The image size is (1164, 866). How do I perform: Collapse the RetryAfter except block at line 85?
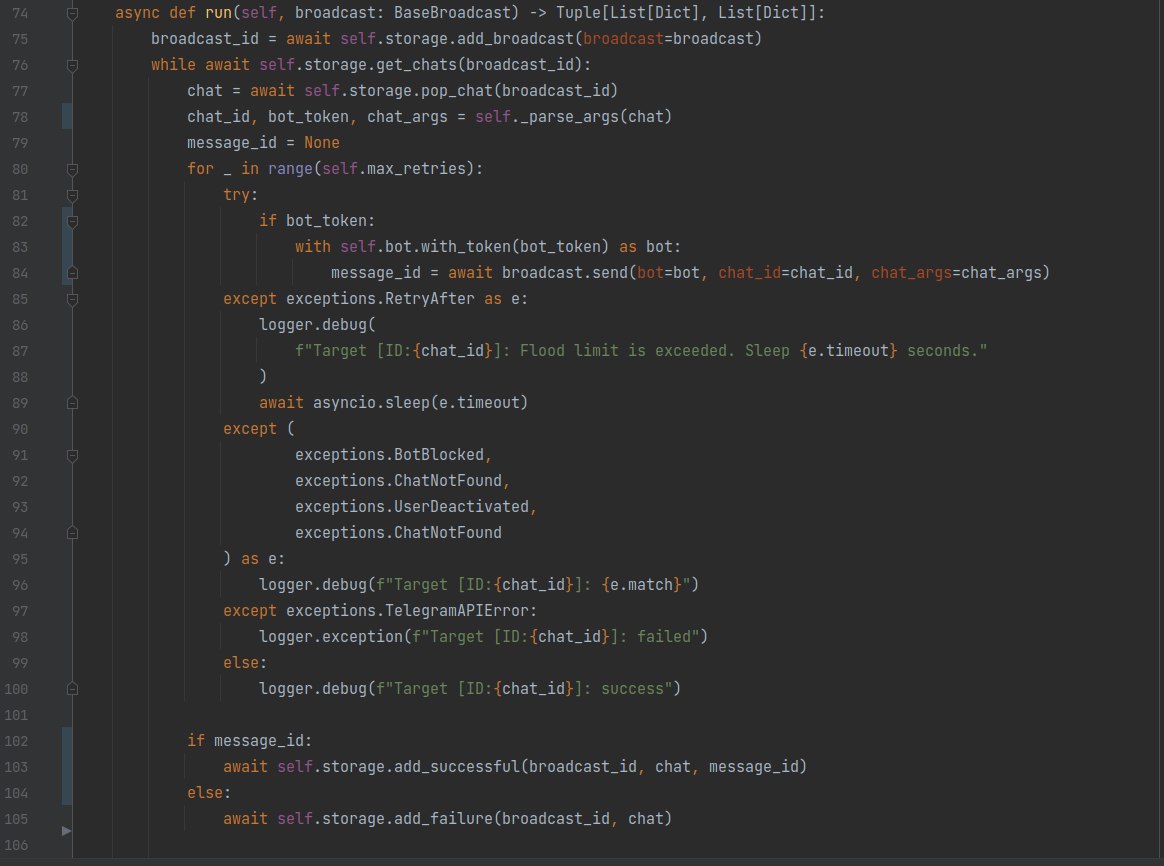(x=72, y=299)
